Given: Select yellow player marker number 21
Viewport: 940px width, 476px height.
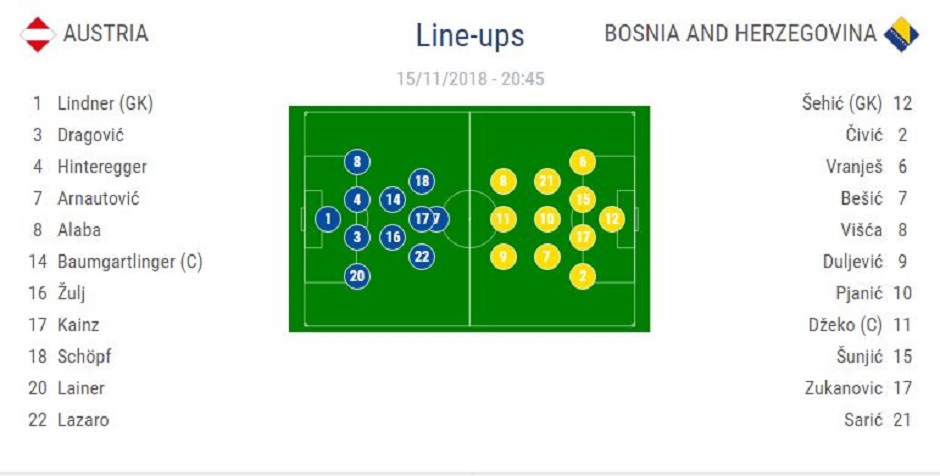Looking at the screenshot, I should tap(546, 181).
